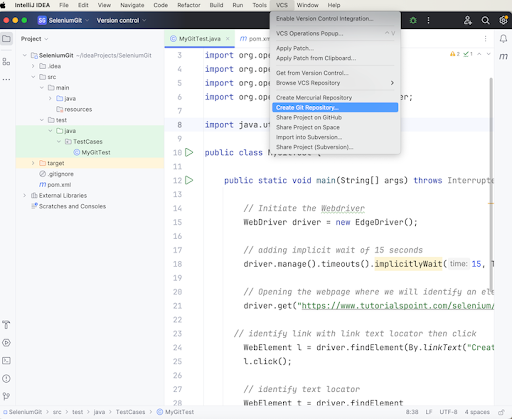Expand the .idea folder

(x=33, y=66)
